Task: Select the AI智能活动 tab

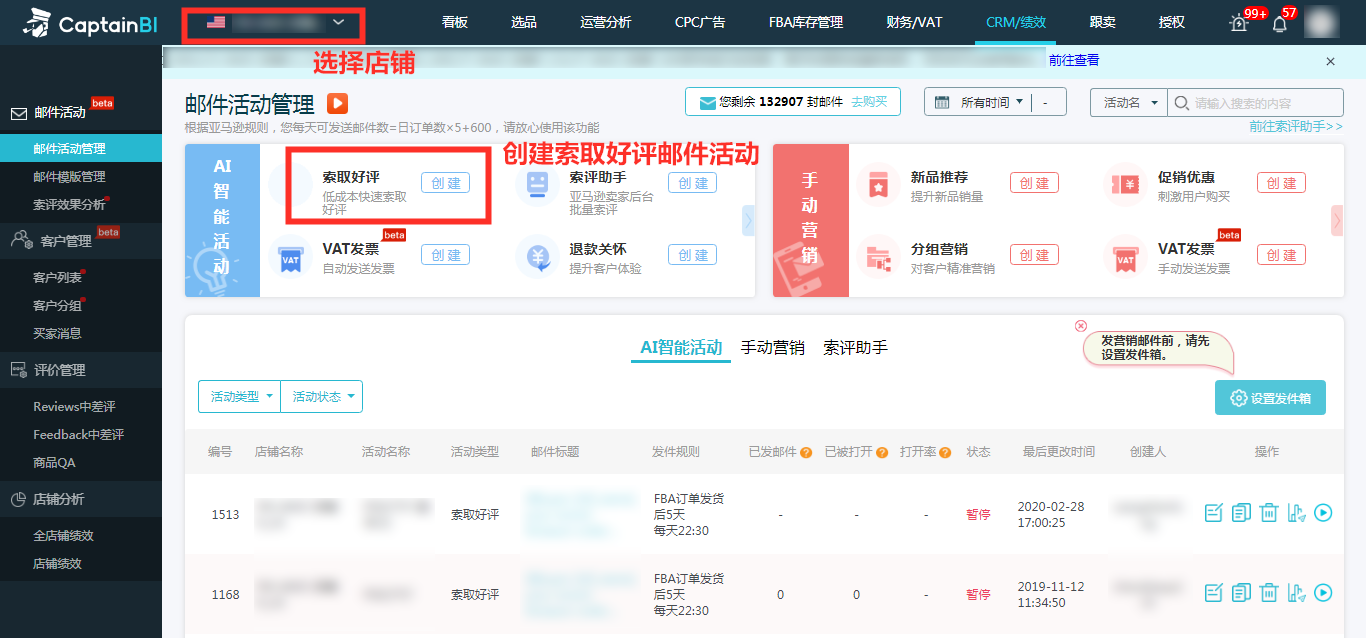Action: 681,348
